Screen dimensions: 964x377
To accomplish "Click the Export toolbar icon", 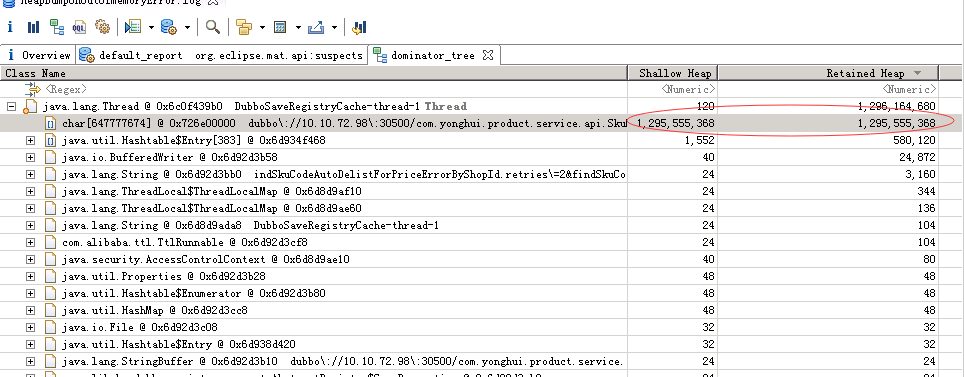I will coord(315,27).
